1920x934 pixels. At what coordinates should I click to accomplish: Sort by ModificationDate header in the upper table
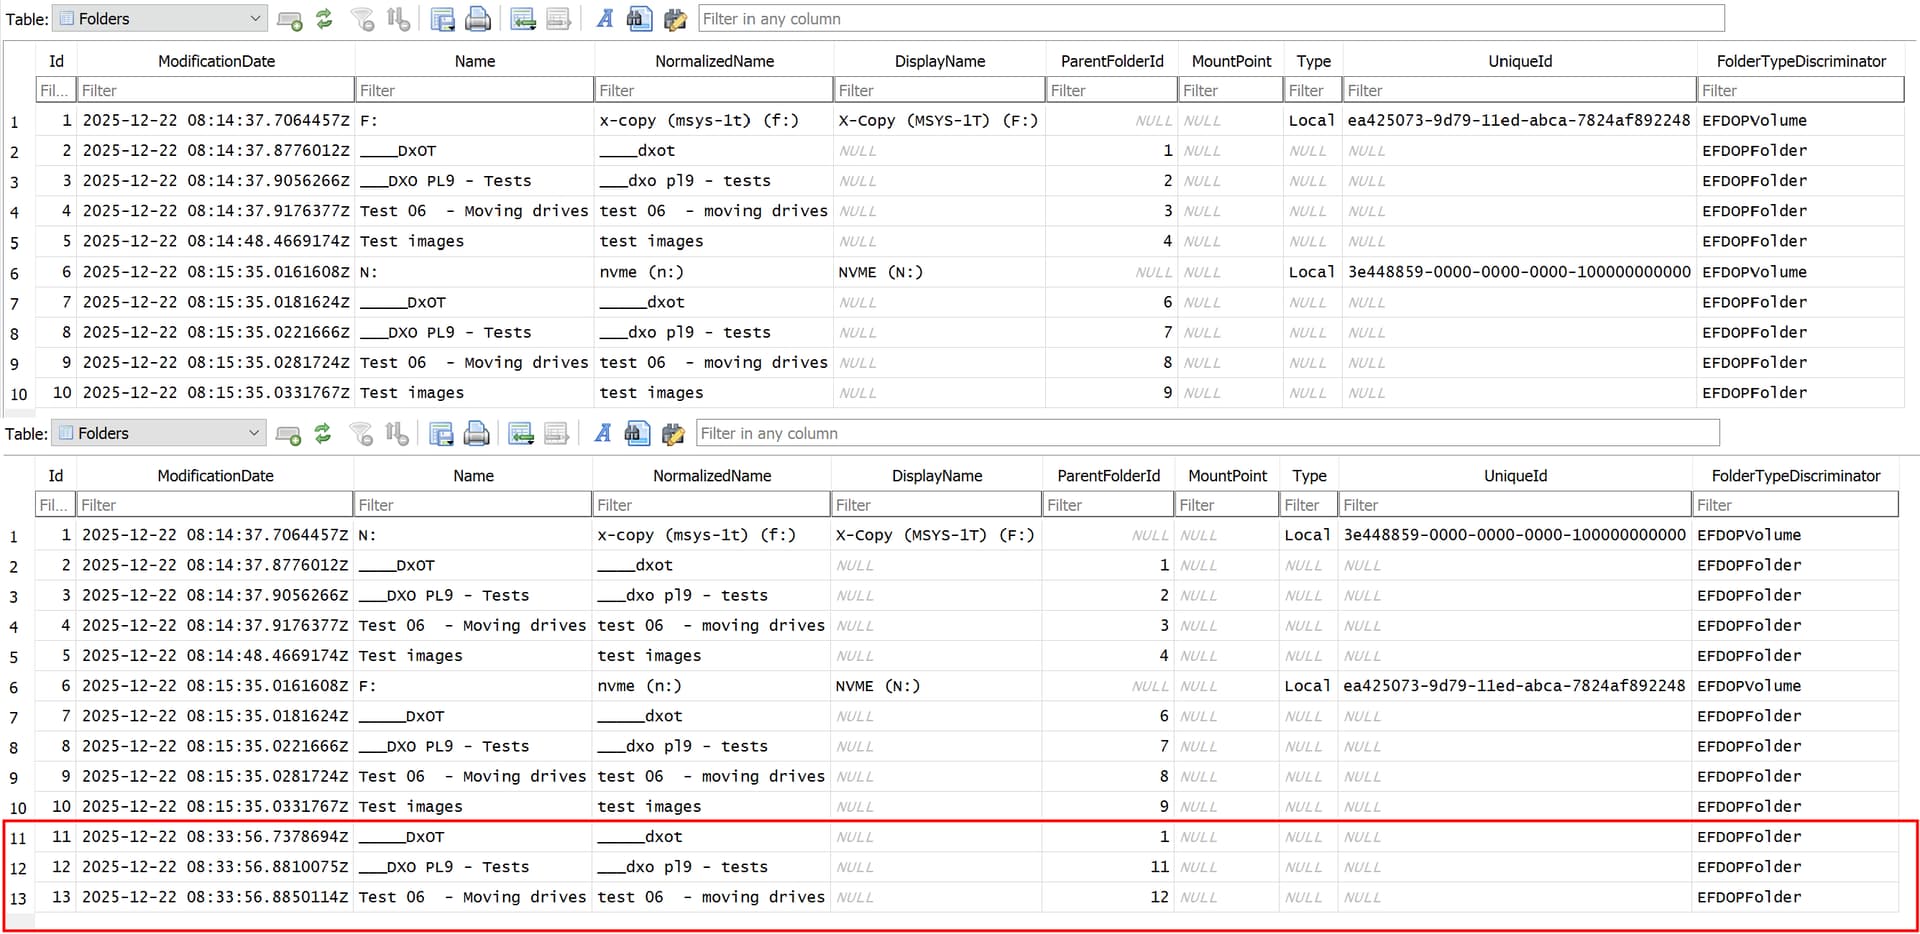(x=216, y=61)
